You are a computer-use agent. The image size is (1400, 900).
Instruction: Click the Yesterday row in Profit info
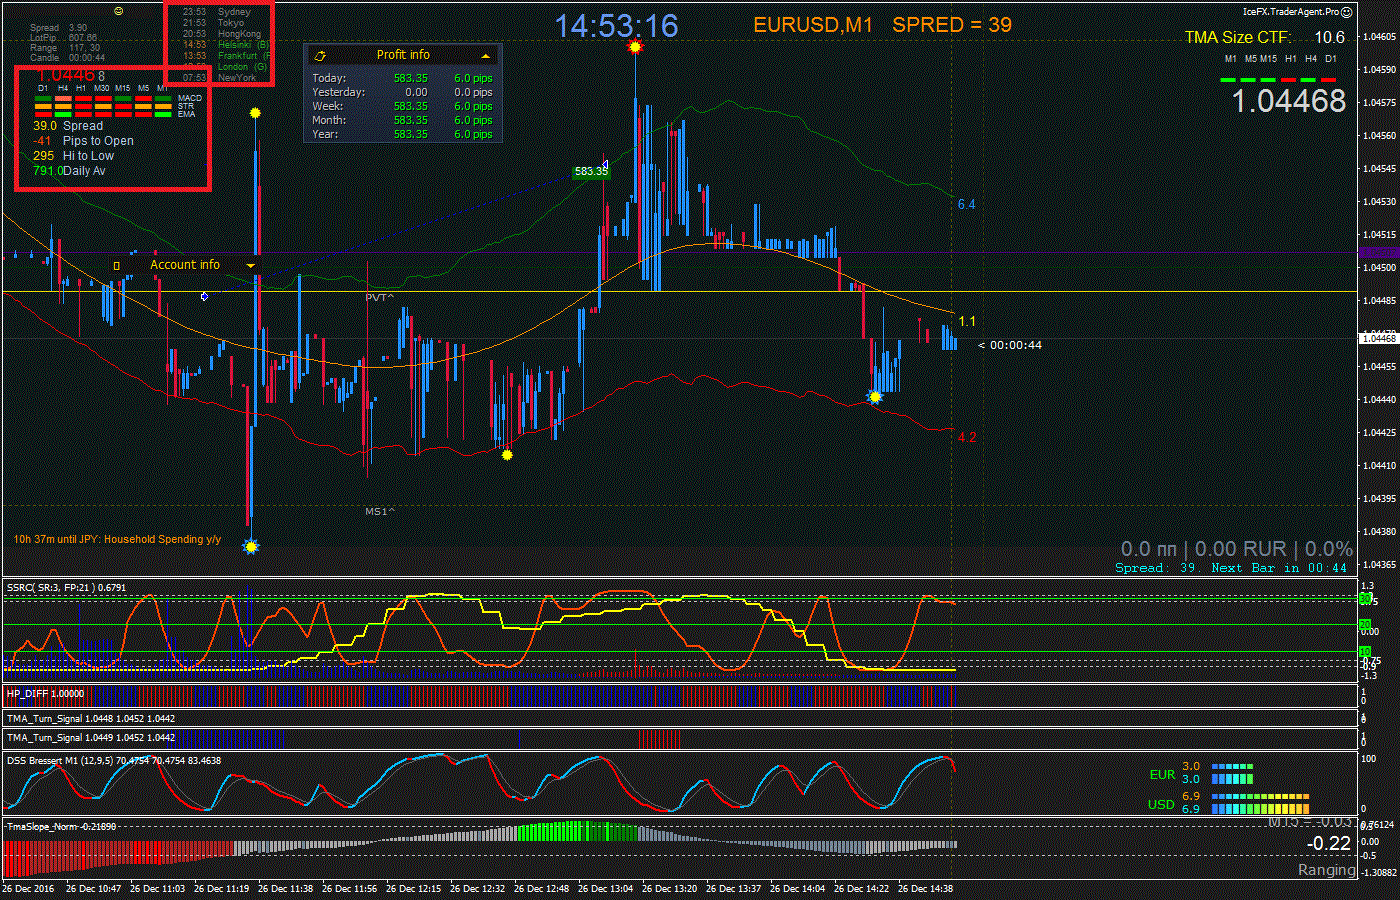click(402, 92)
